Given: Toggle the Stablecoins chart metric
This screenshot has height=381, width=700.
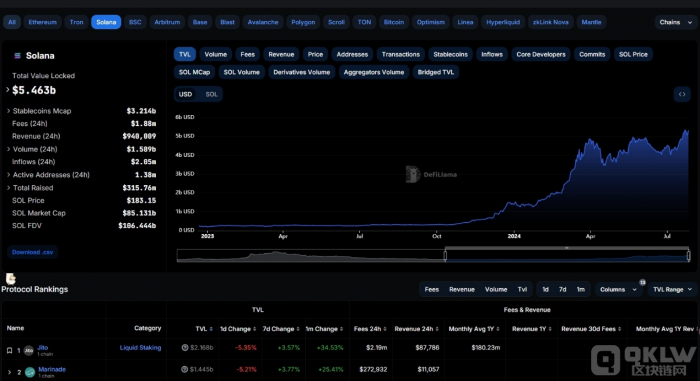Looking at the screenshot, I should 450,54.
